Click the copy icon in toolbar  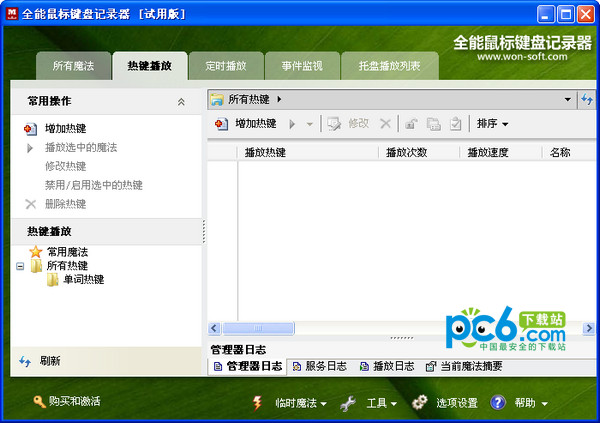pos(434,124)
